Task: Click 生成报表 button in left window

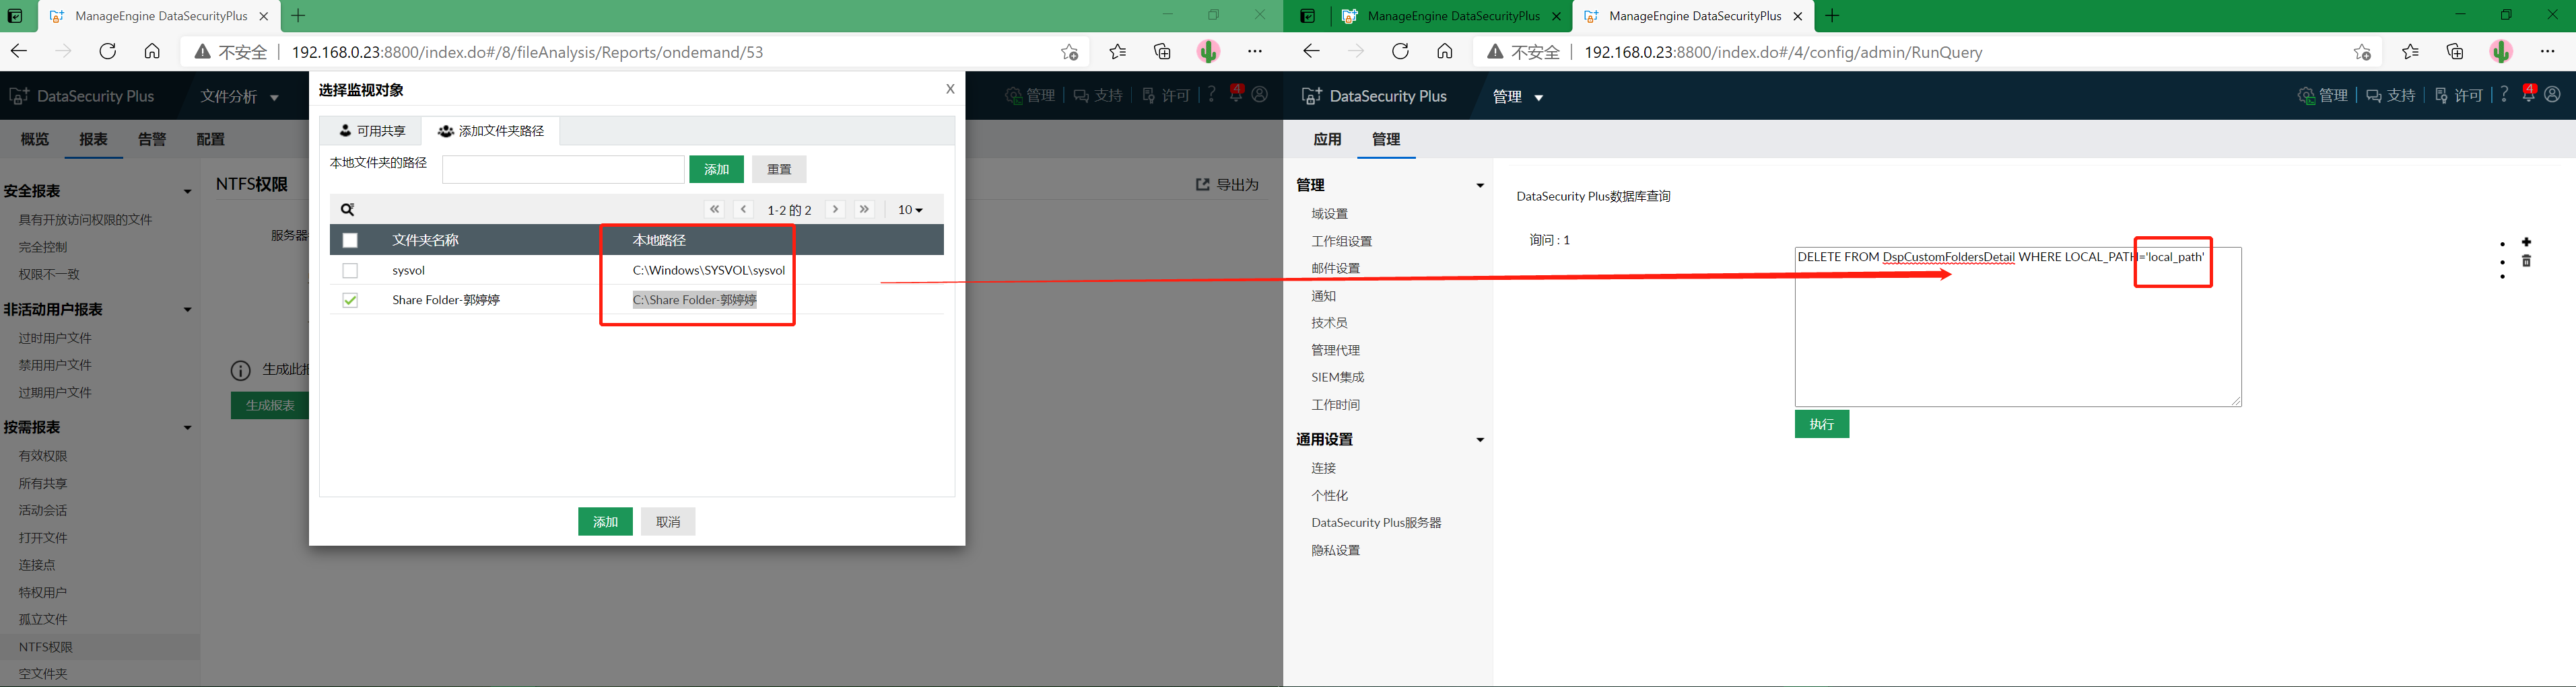Action: point(270,405)
